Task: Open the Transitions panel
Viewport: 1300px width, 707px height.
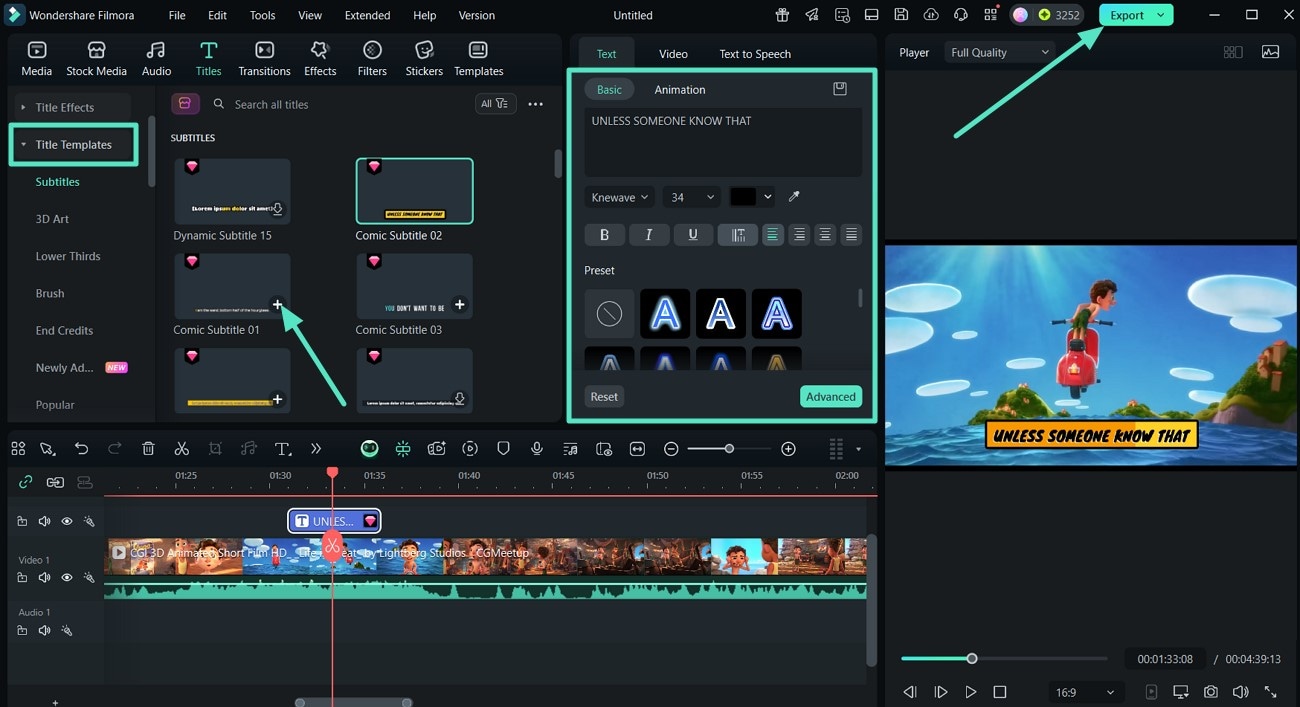Action: pos(264,59)
